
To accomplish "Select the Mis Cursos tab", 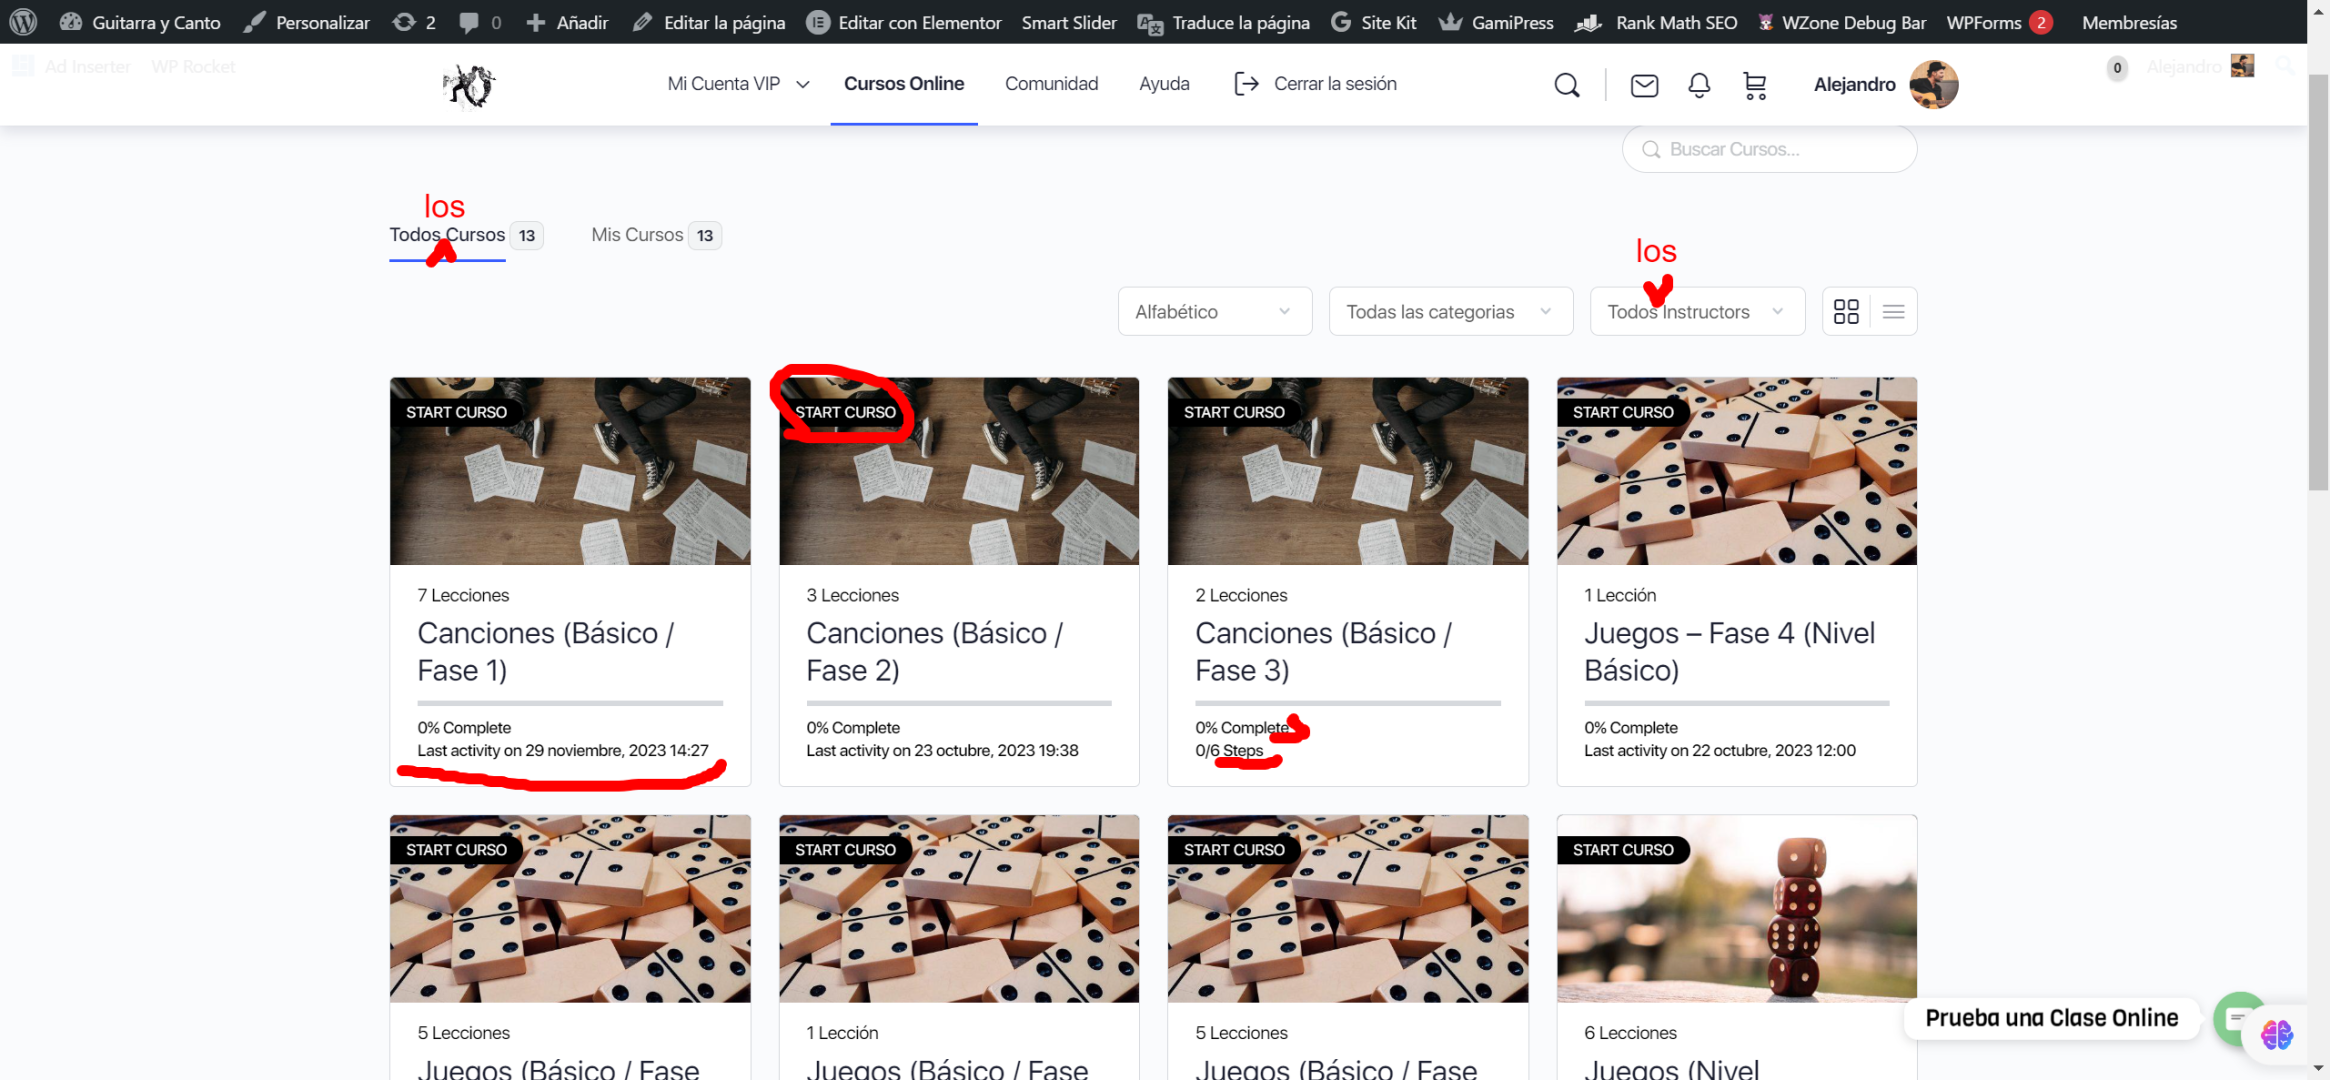I will (x=656, y=235).
